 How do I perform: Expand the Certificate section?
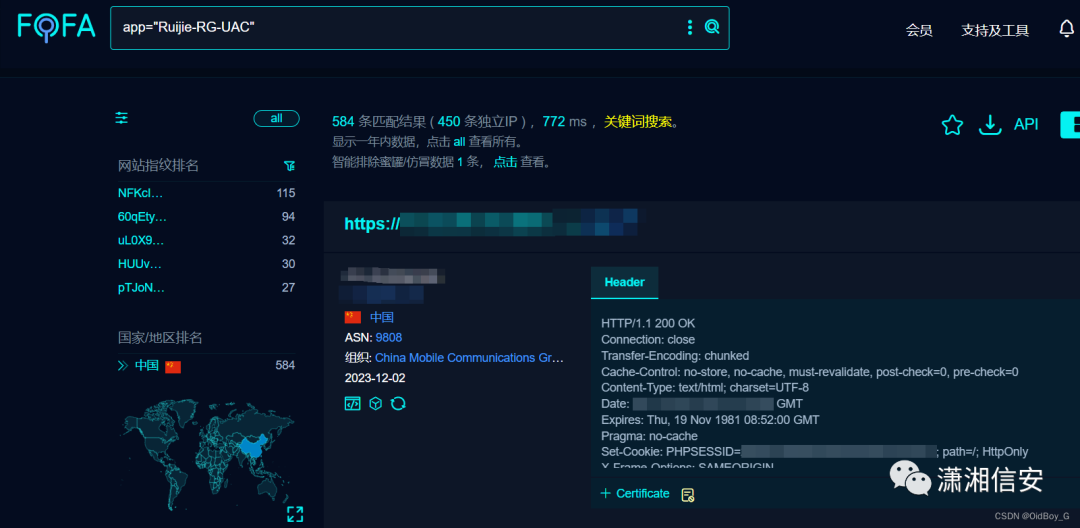[634, 494]
